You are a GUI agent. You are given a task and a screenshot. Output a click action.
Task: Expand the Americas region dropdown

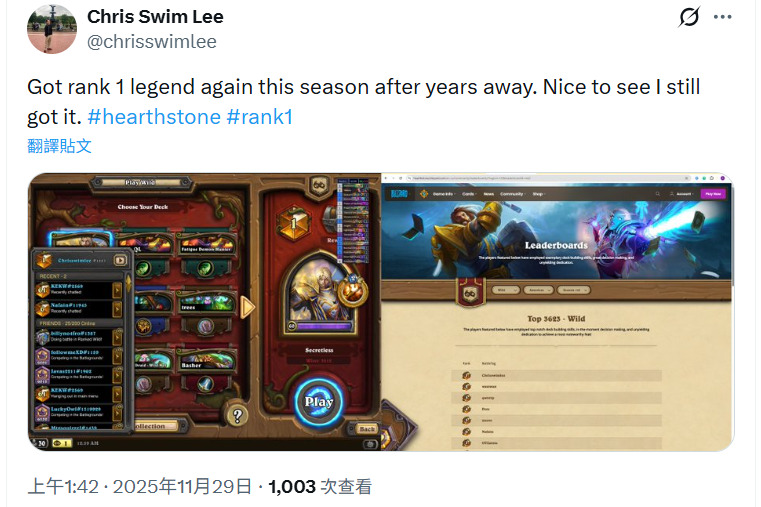click(539, 290)
